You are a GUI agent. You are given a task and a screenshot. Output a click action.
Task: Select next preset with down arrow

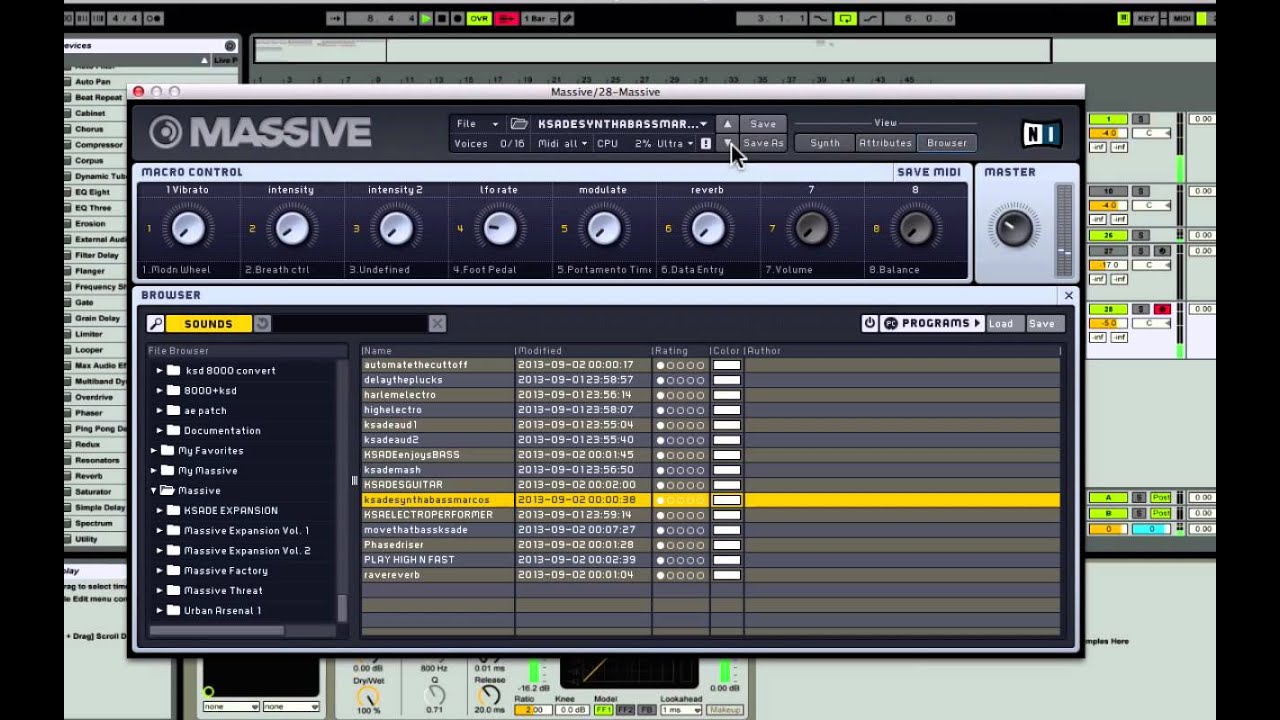(727, 143)
